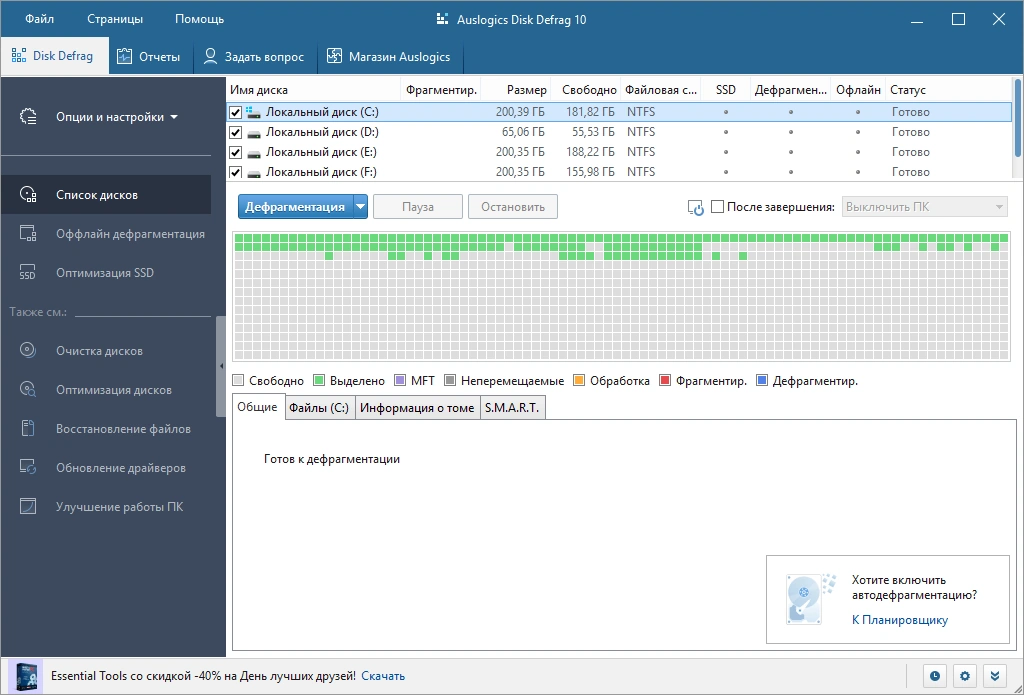
Task: Click the SSD optimization sidebar icon
Action: 28,272
